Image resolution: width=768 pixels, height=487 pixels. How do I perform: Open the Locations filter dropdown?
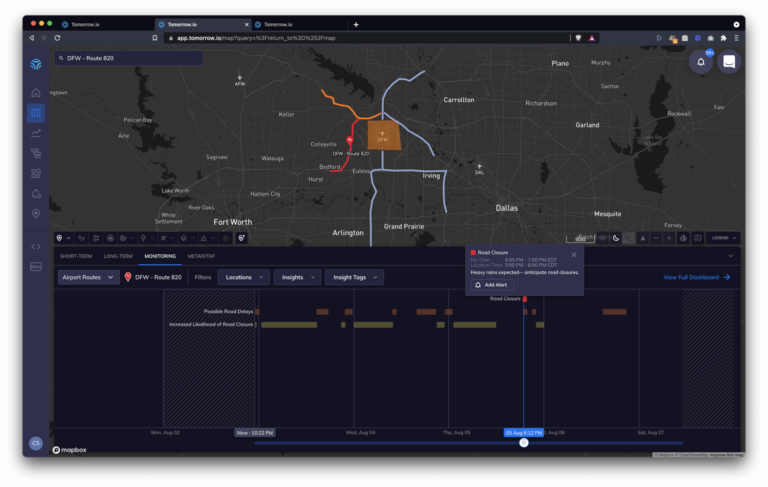tap(244, 277)
